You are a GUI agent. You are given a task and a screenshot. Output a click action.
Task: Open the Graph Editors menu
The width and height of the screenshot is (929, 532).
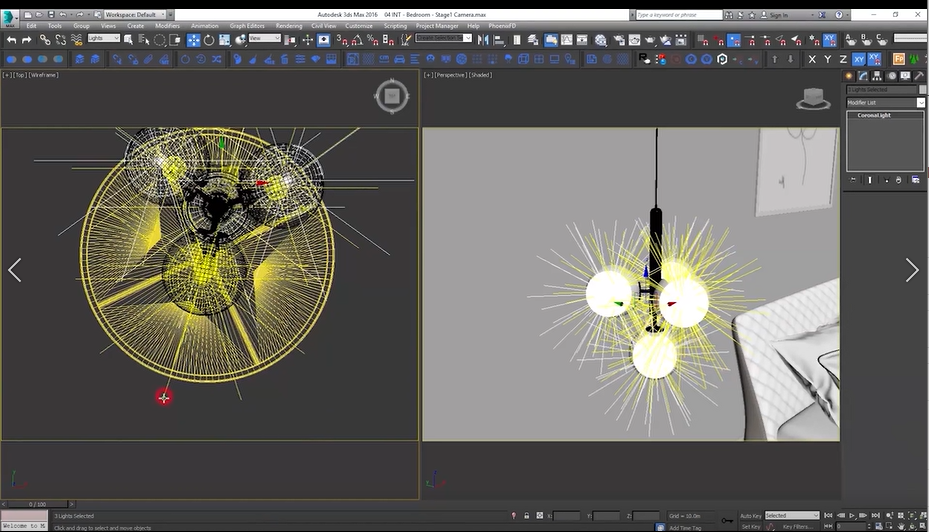247,26
